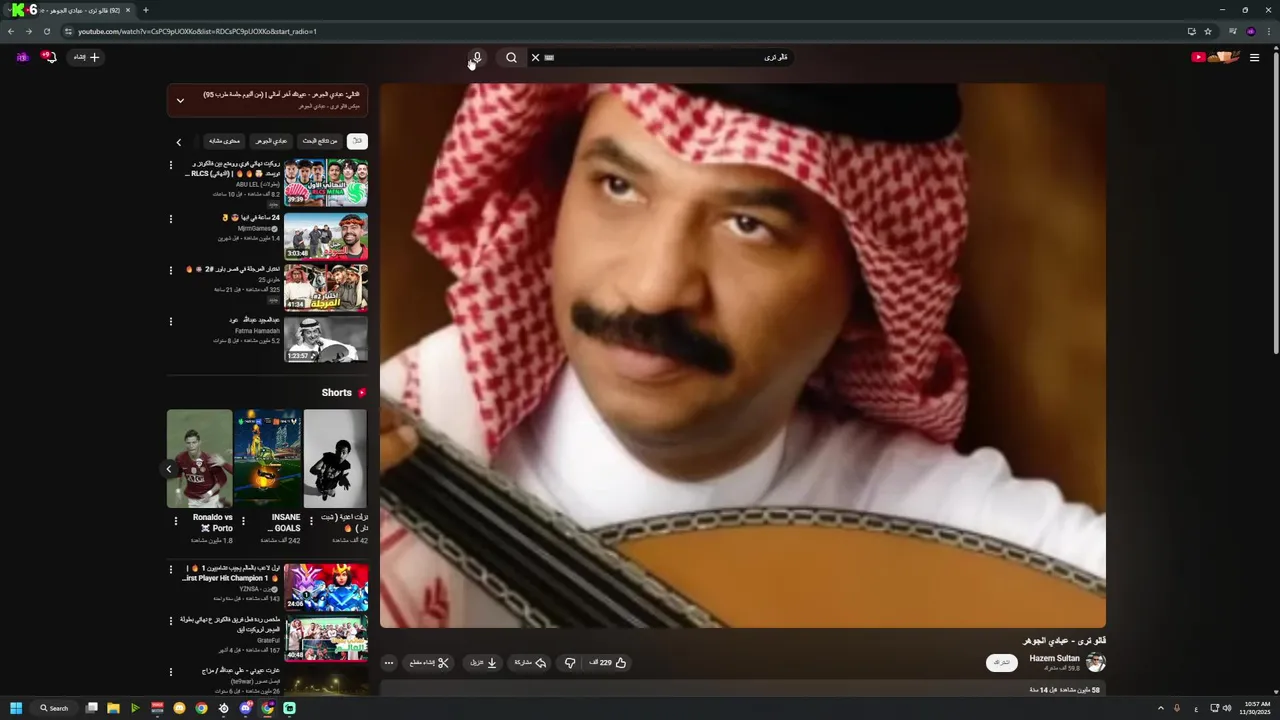Like the video with thumbs up

pos(608,663)
